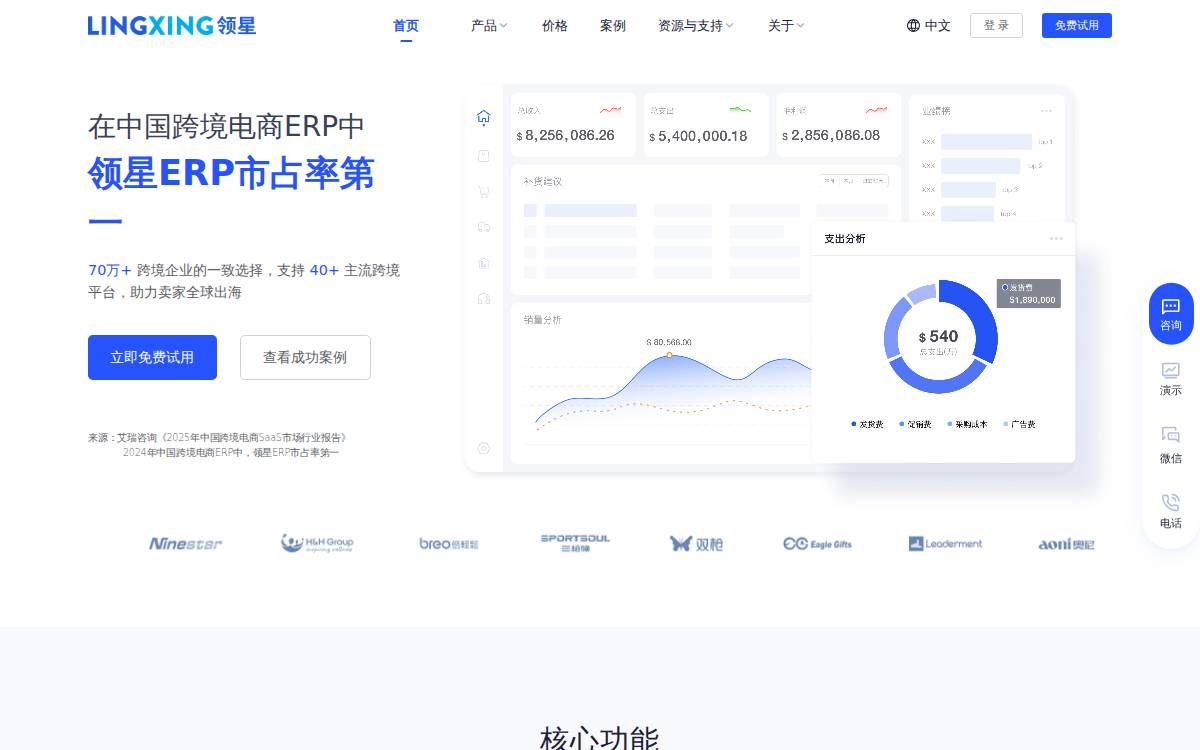Click the Ninestar brand logo
Screen dimensions: 1200x750
pyautogui.click(x=186, y=544)
